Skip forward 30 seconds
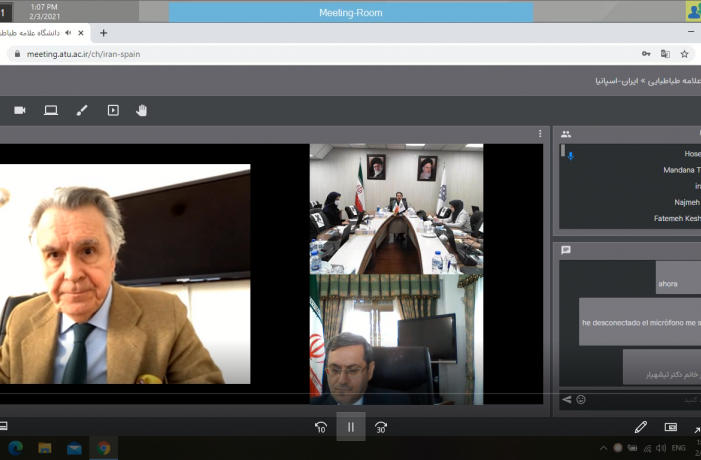701x460 pixels. coord(381,427)
